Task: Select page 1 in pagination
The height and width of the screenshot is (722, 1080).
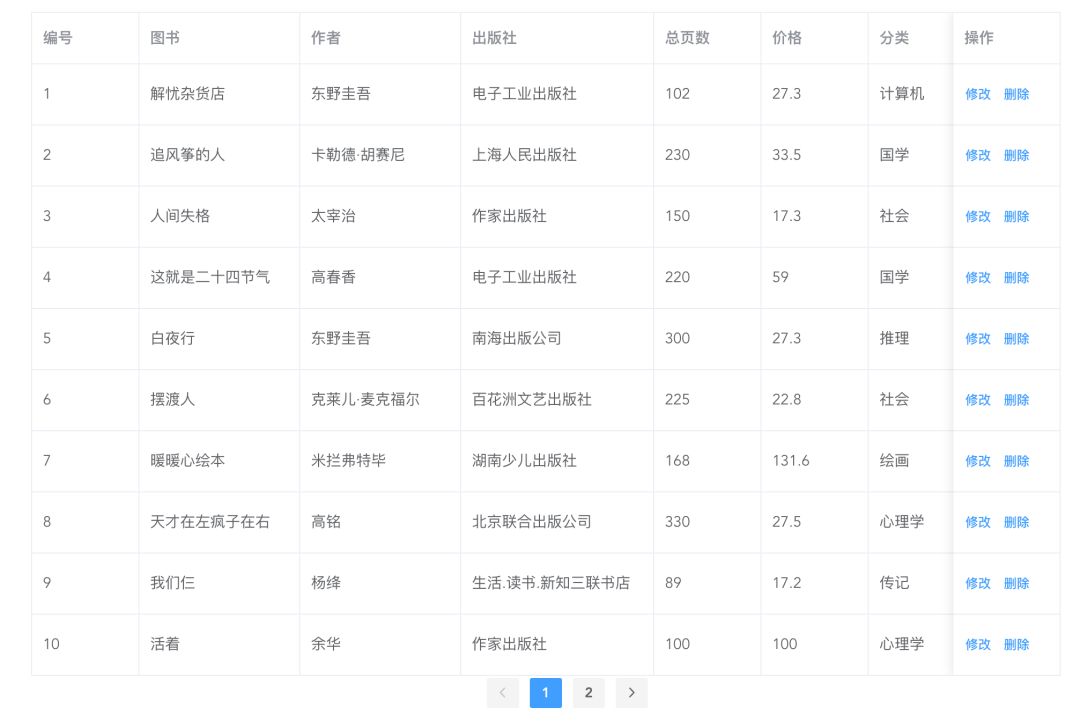Action: (x=545, y=693)
